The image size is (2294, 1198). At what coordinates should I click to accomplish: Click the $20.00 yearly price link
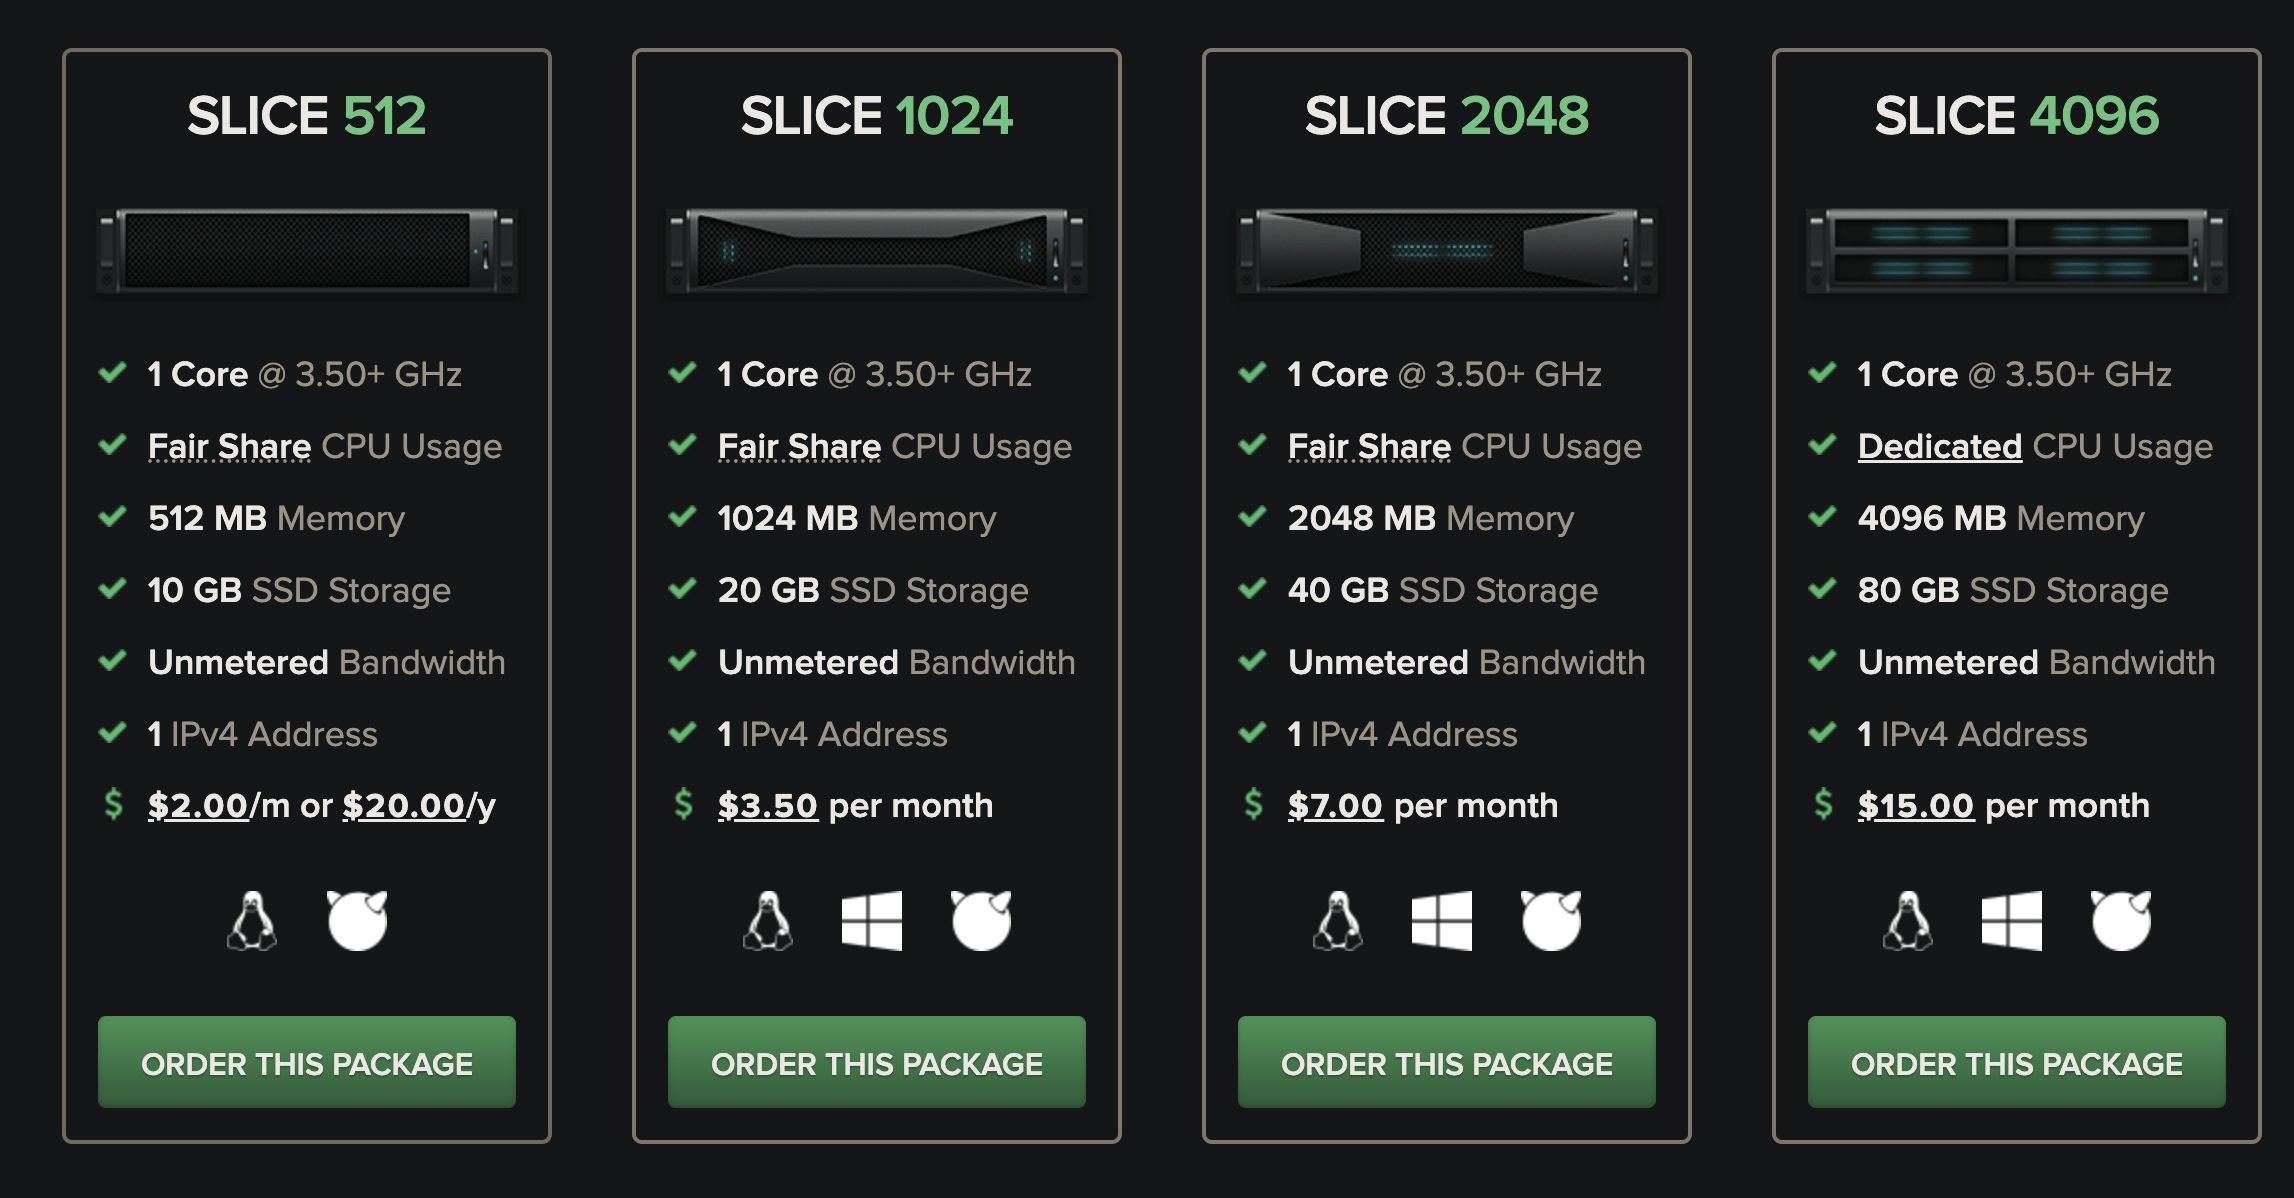404,805
